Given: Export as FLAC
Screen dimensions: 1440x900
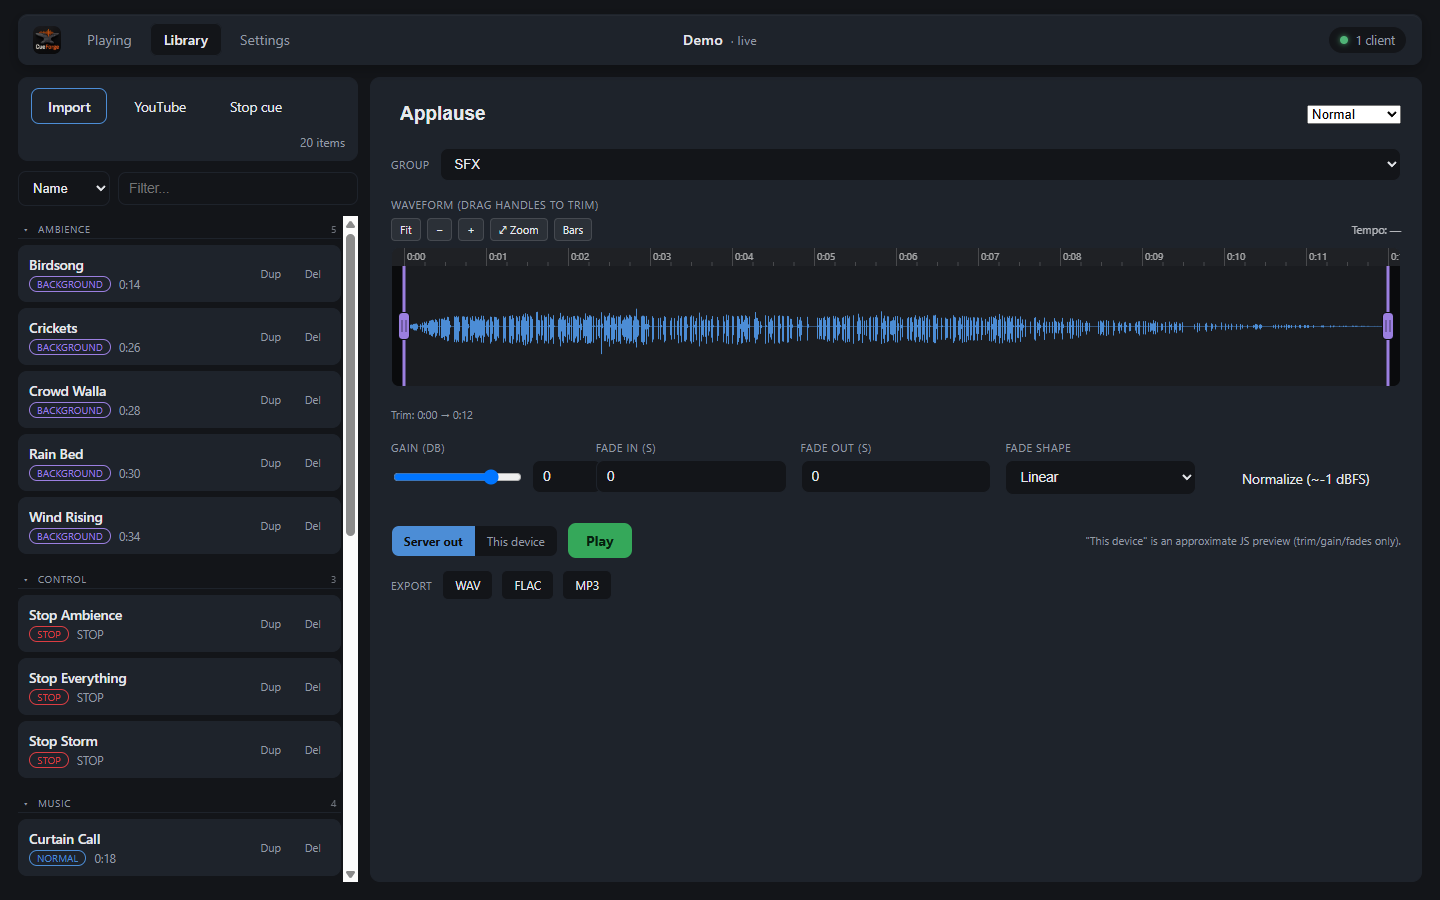Looking at the screenshot, I should point(528,585).
